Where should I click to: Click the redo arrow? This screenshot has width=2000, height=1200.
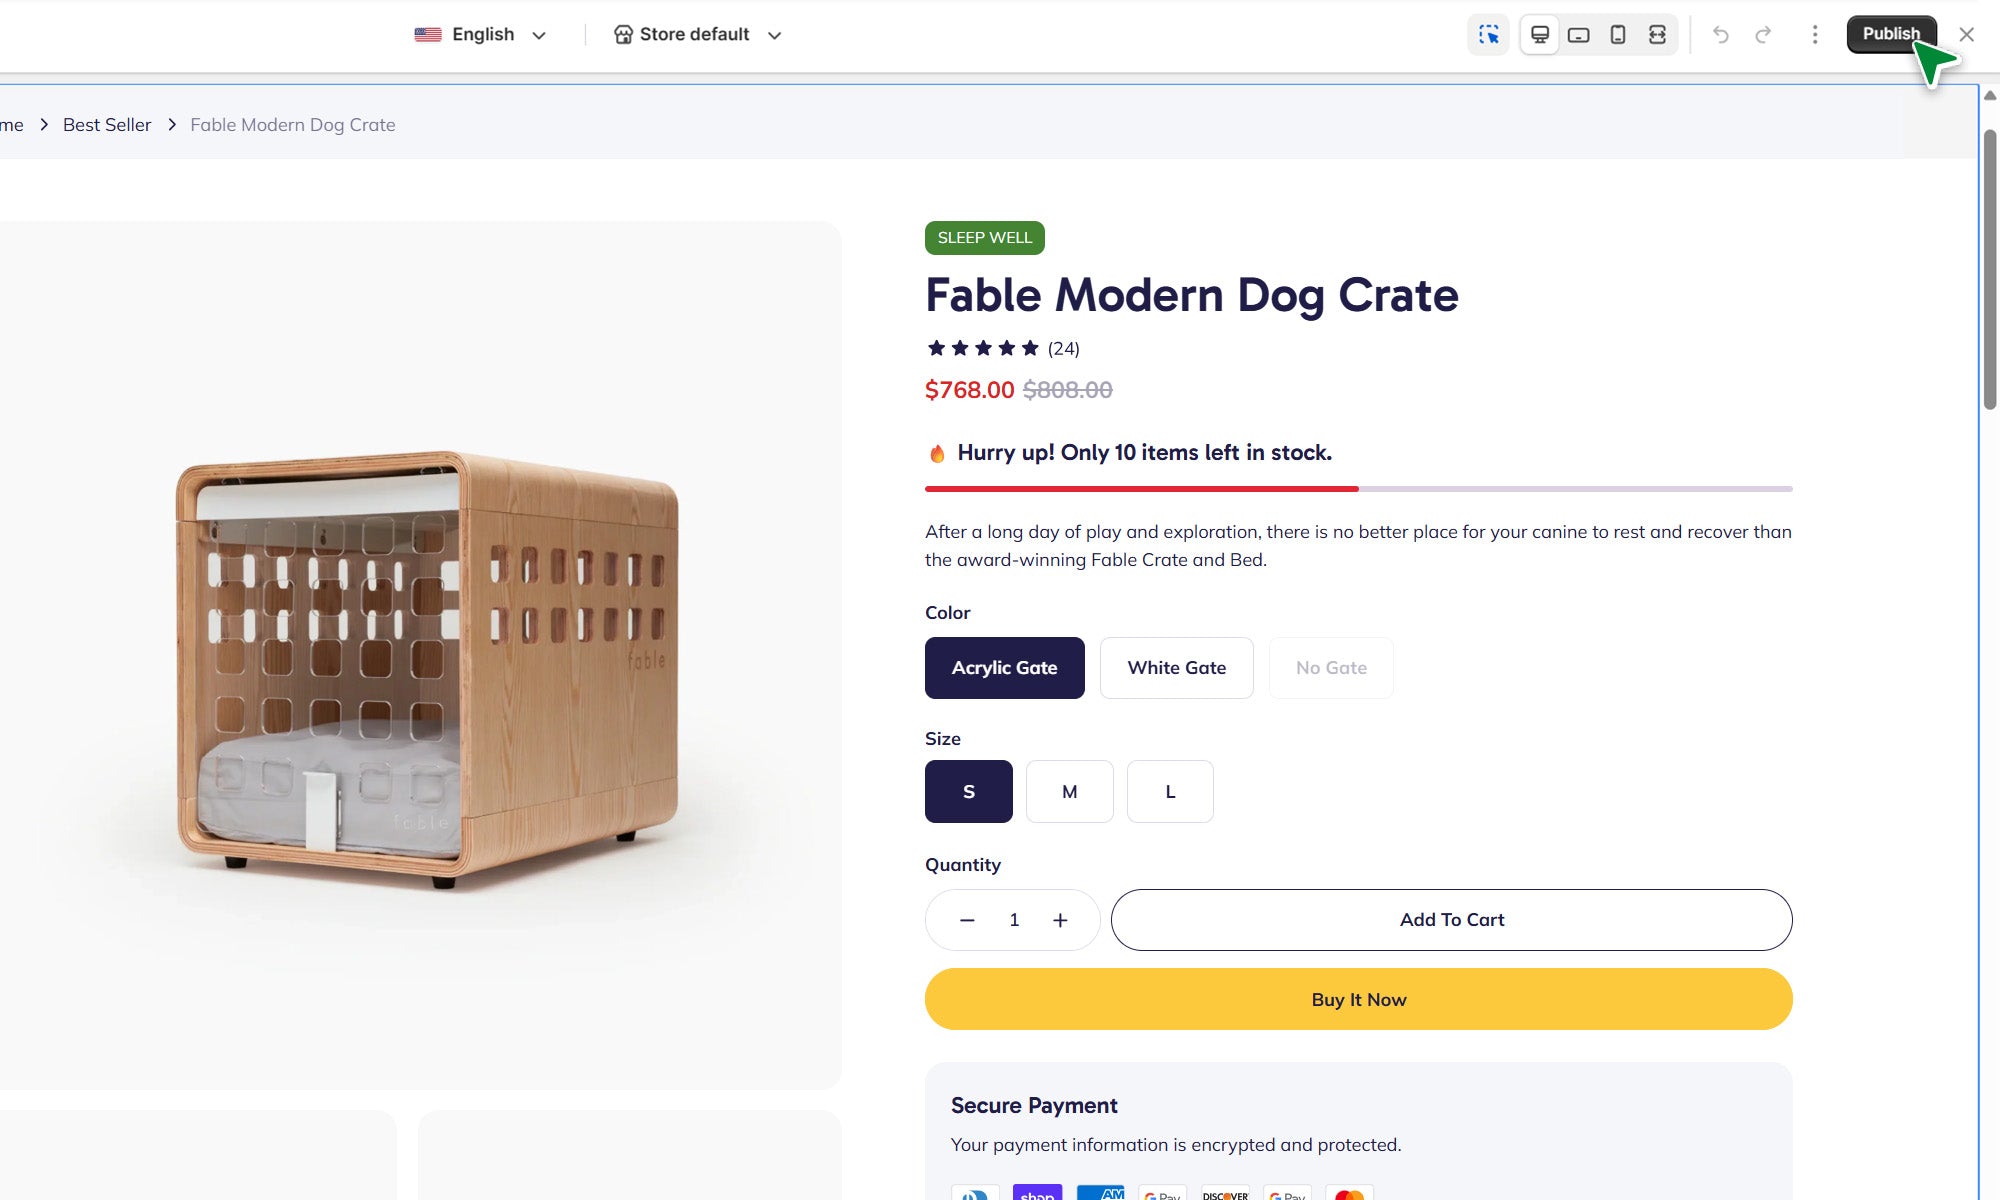[x=1763, y=35]
